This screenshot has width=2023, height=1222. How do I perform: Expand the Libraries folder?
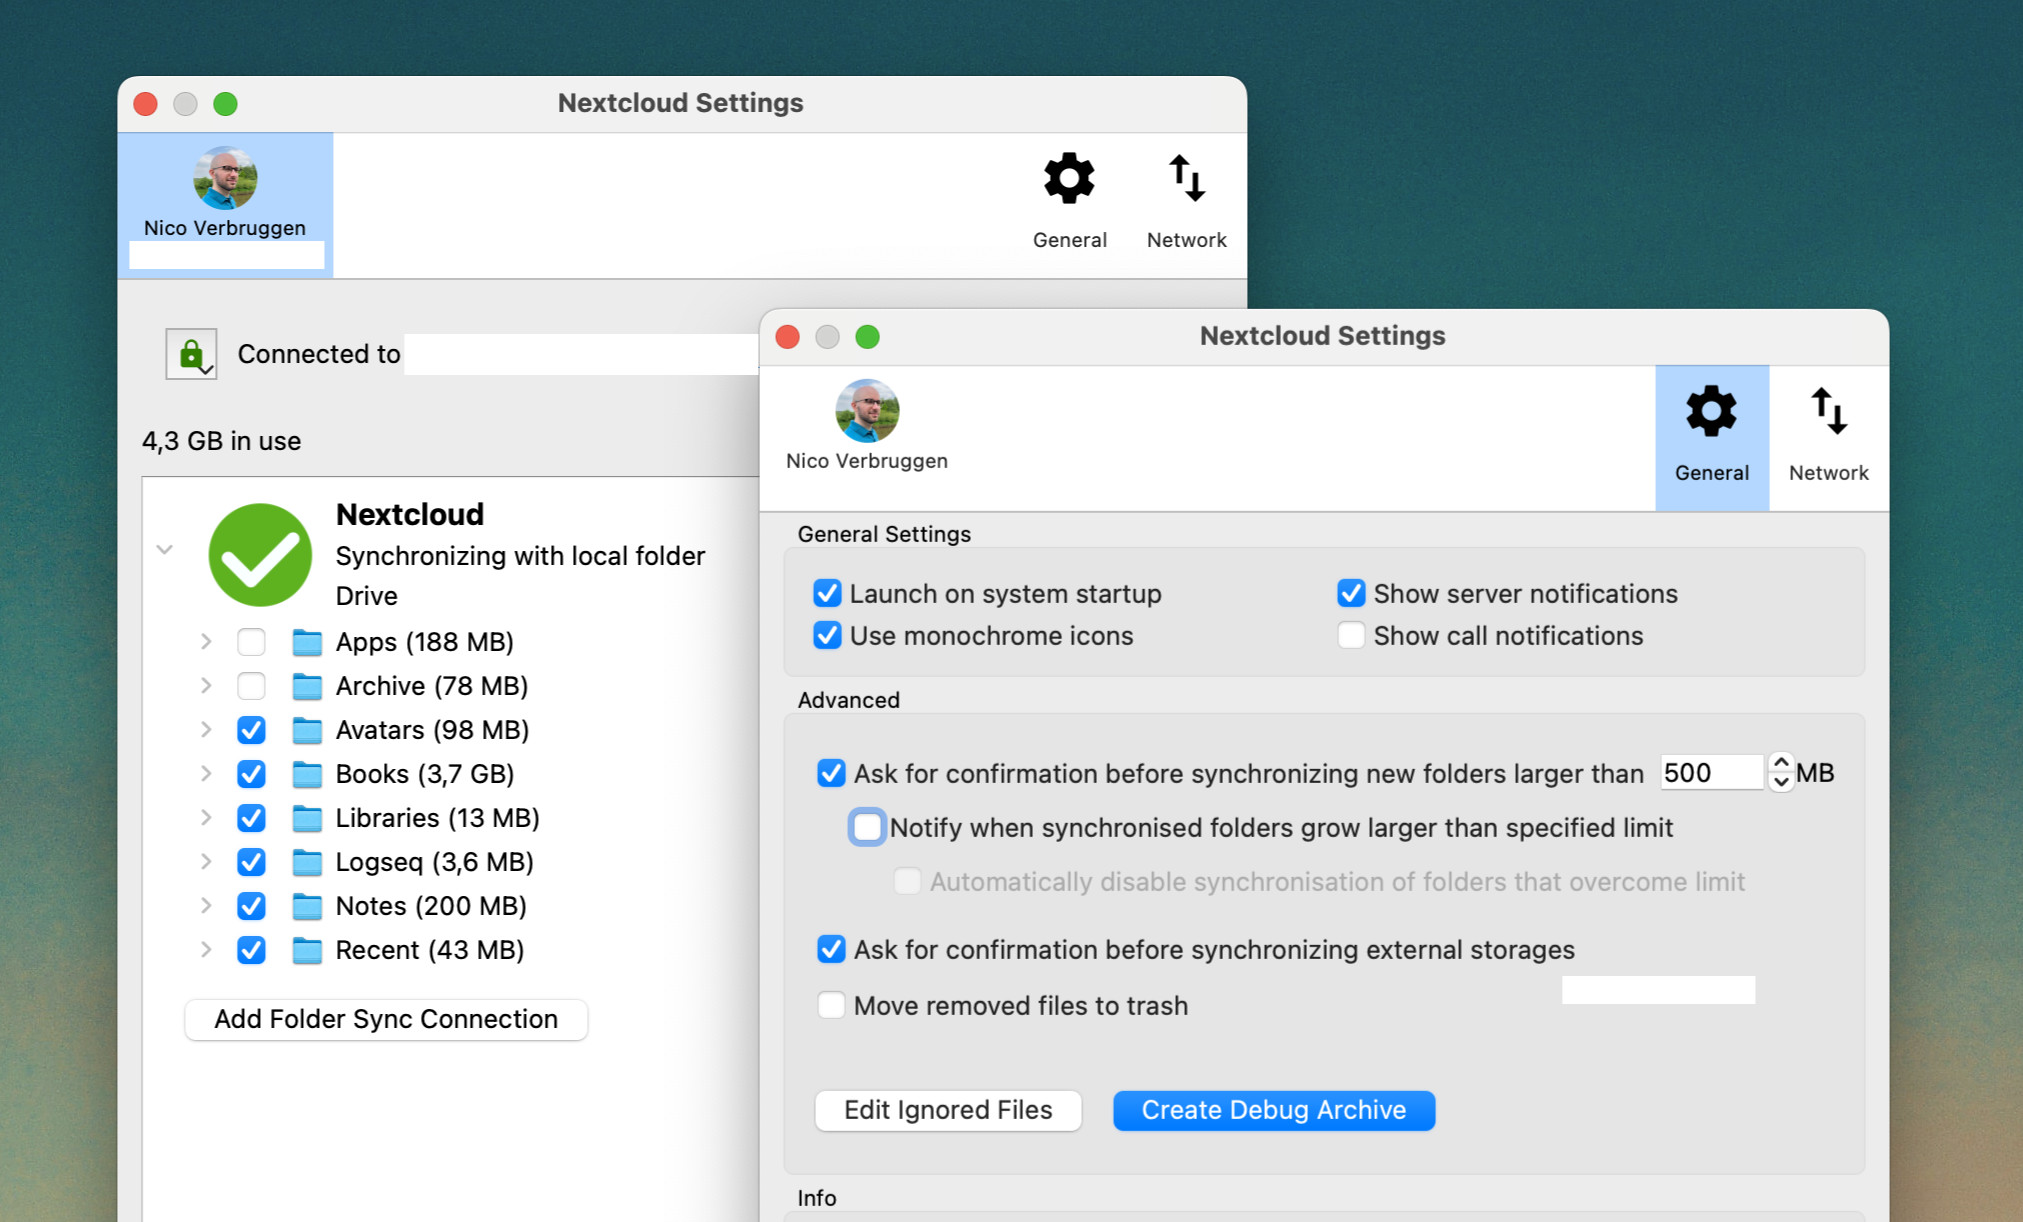206,817
